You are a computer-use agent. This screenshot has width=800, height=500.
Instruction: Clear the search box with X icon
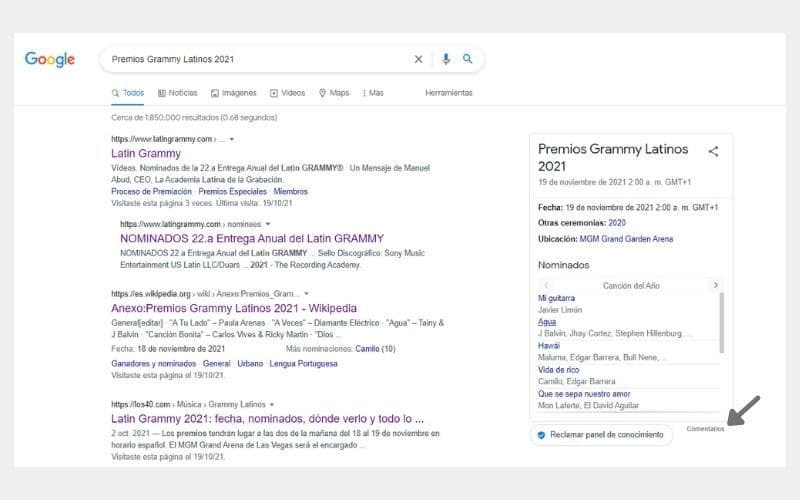click(418, 59)
